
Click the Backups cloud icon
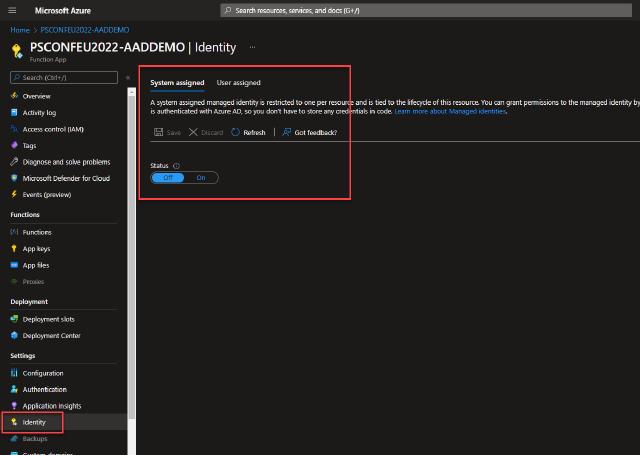point(14,438)
